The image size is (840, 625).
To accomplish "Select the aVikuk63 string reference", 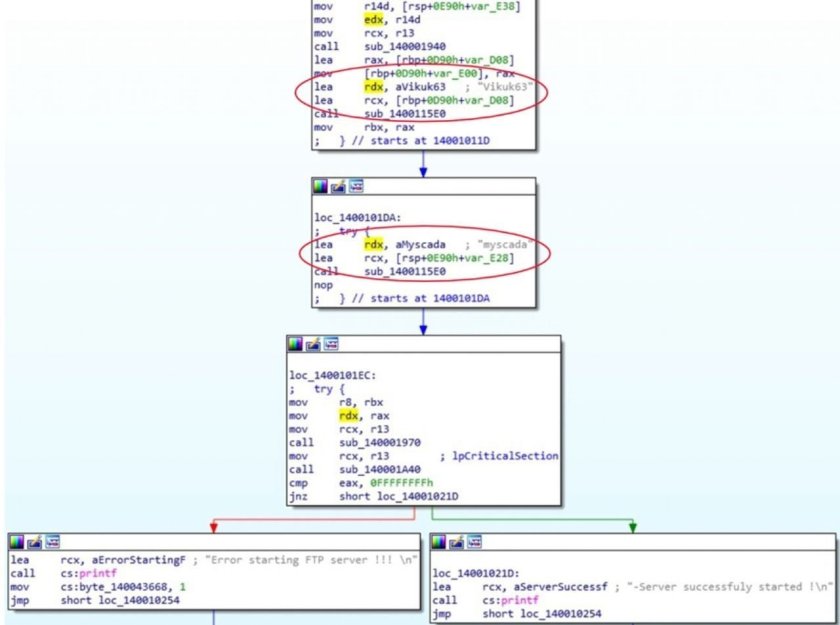I will [421, 87].
